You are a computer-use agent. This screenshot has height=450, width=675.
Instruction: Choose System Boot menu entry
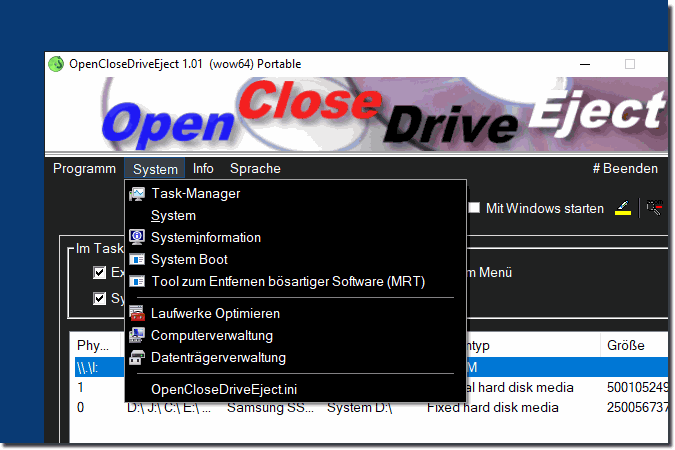pyautogui.click(x=295, y=260)
